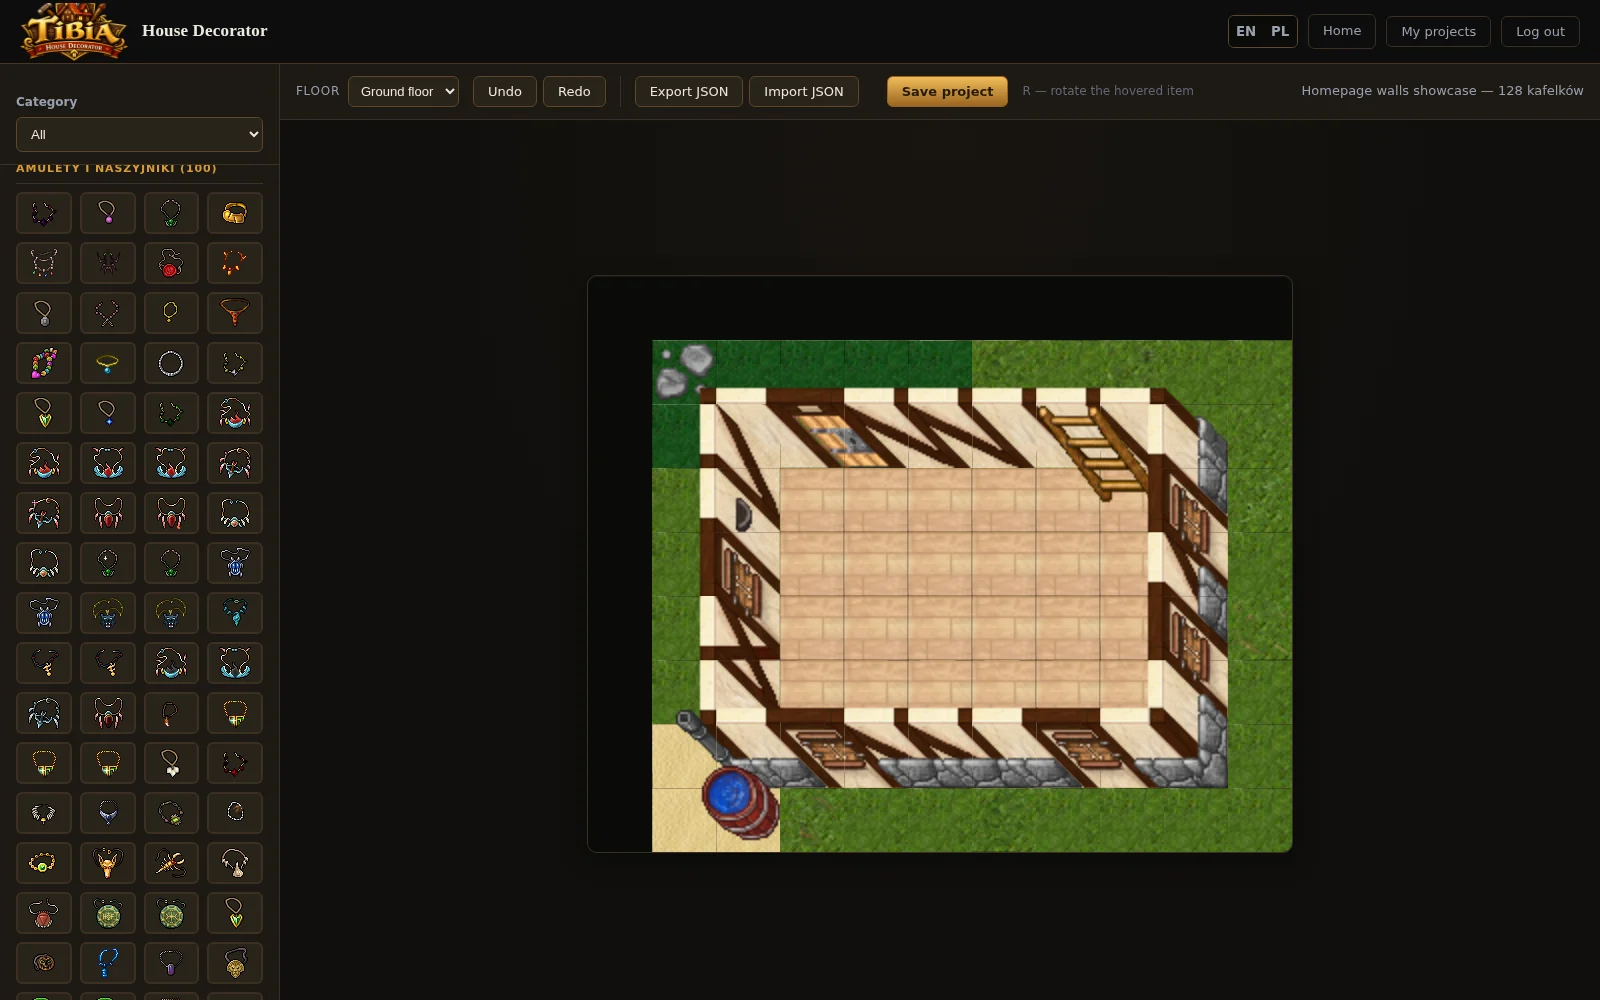Pick the silver pendant amulet
The height and width of the screenshot is (1000, 1600).
pos(44,313)
